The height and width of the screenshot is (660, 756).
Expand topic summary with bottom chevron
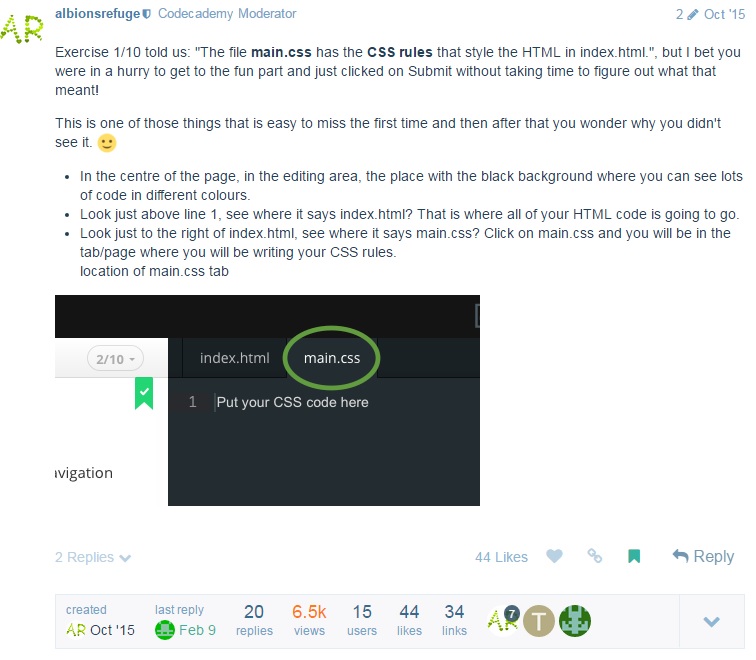[711, 621]
